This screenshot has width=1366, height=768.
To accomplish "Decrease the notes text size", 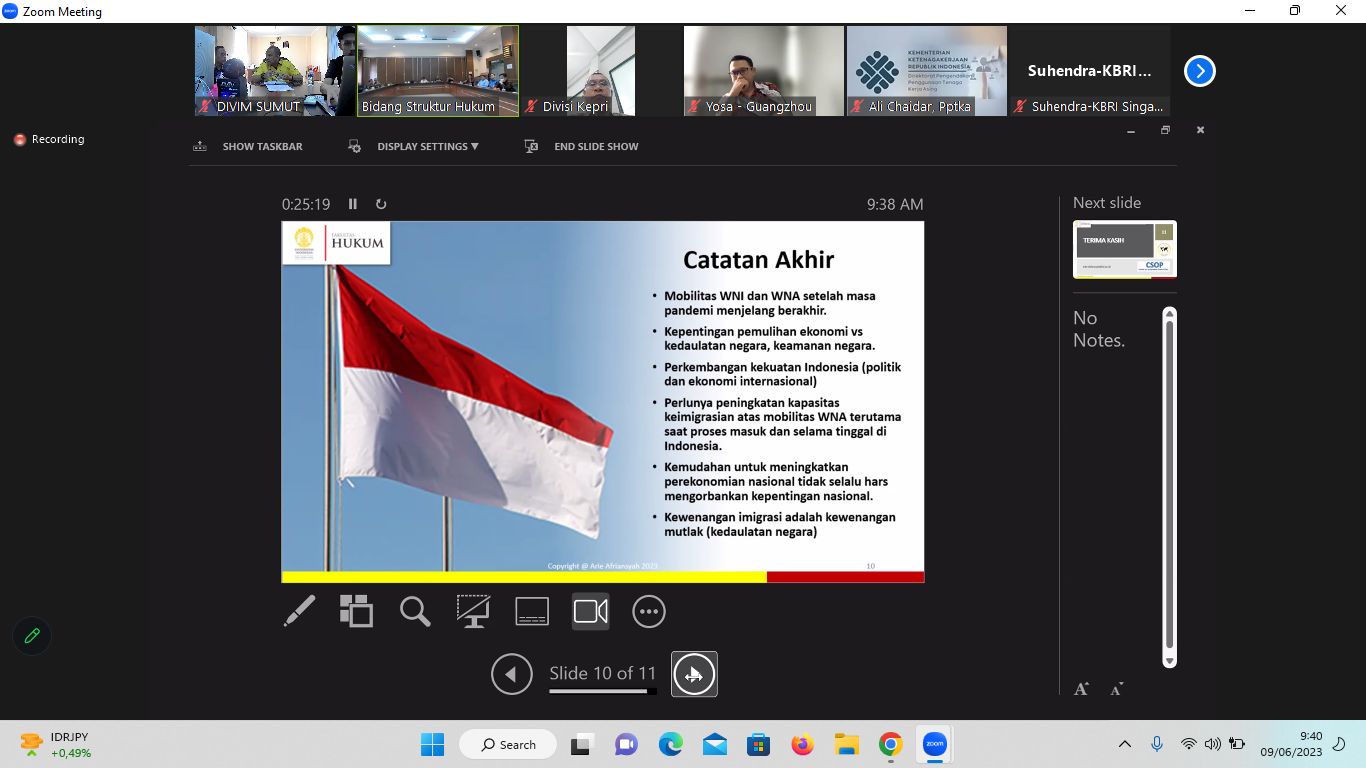I will tap(1116, 688).
